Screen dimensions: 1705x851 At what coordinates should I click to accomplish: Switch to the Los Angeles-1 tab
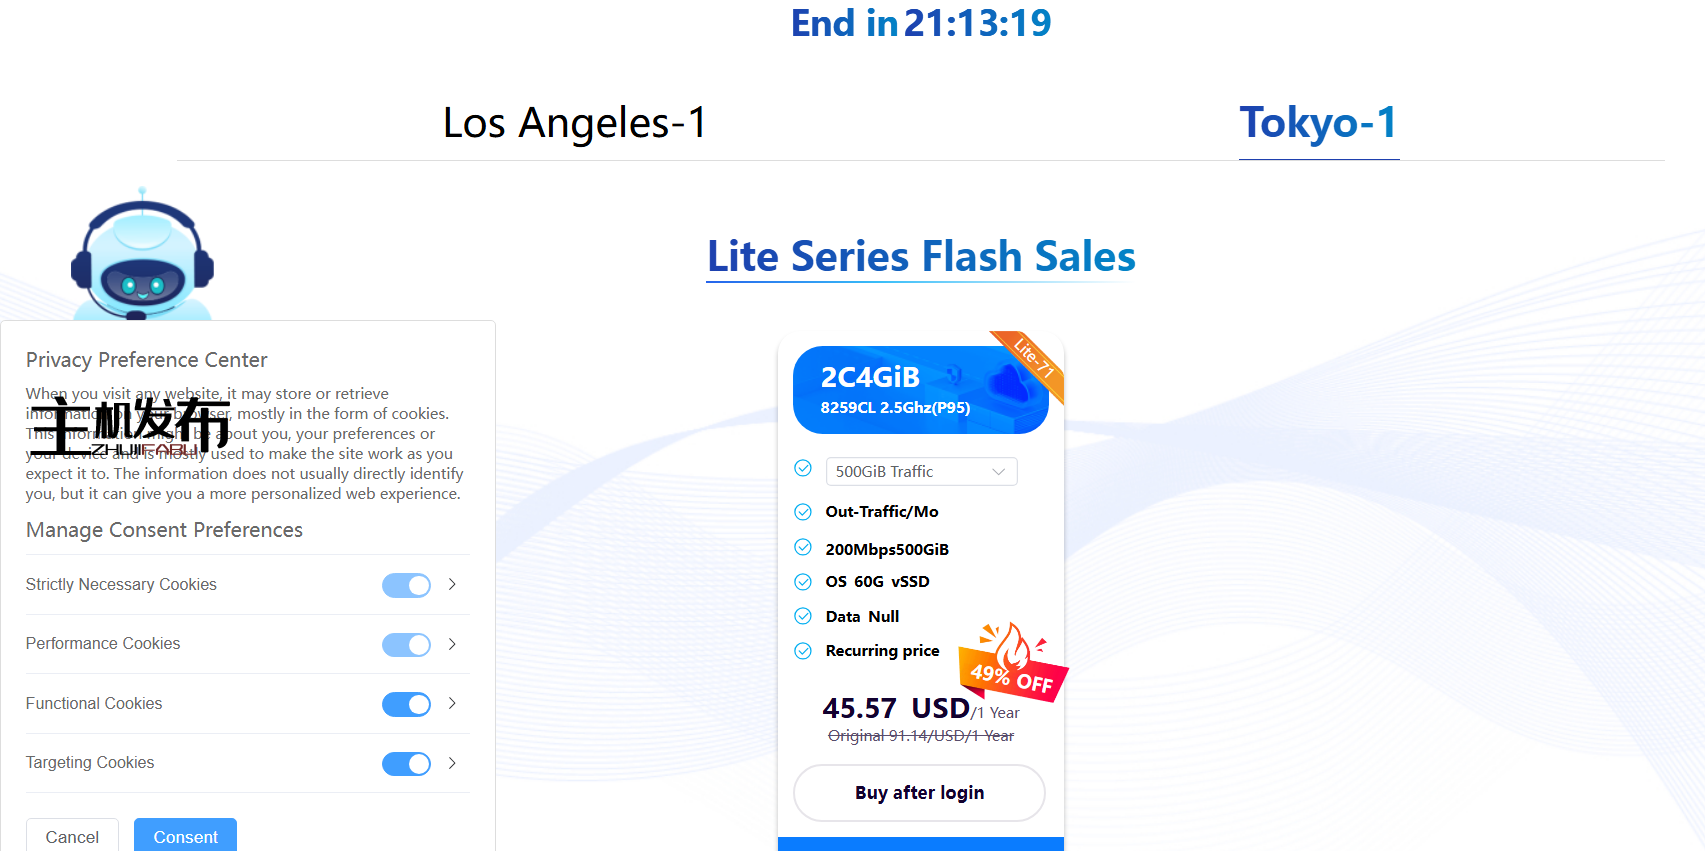click(574, 123)
